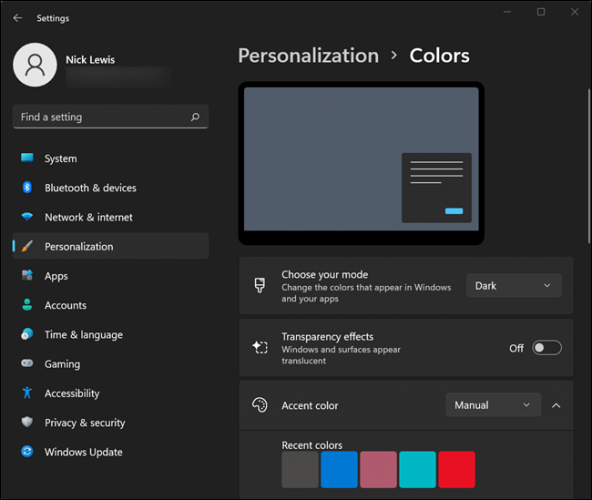Open Accounts settings category

click(111, 305)
